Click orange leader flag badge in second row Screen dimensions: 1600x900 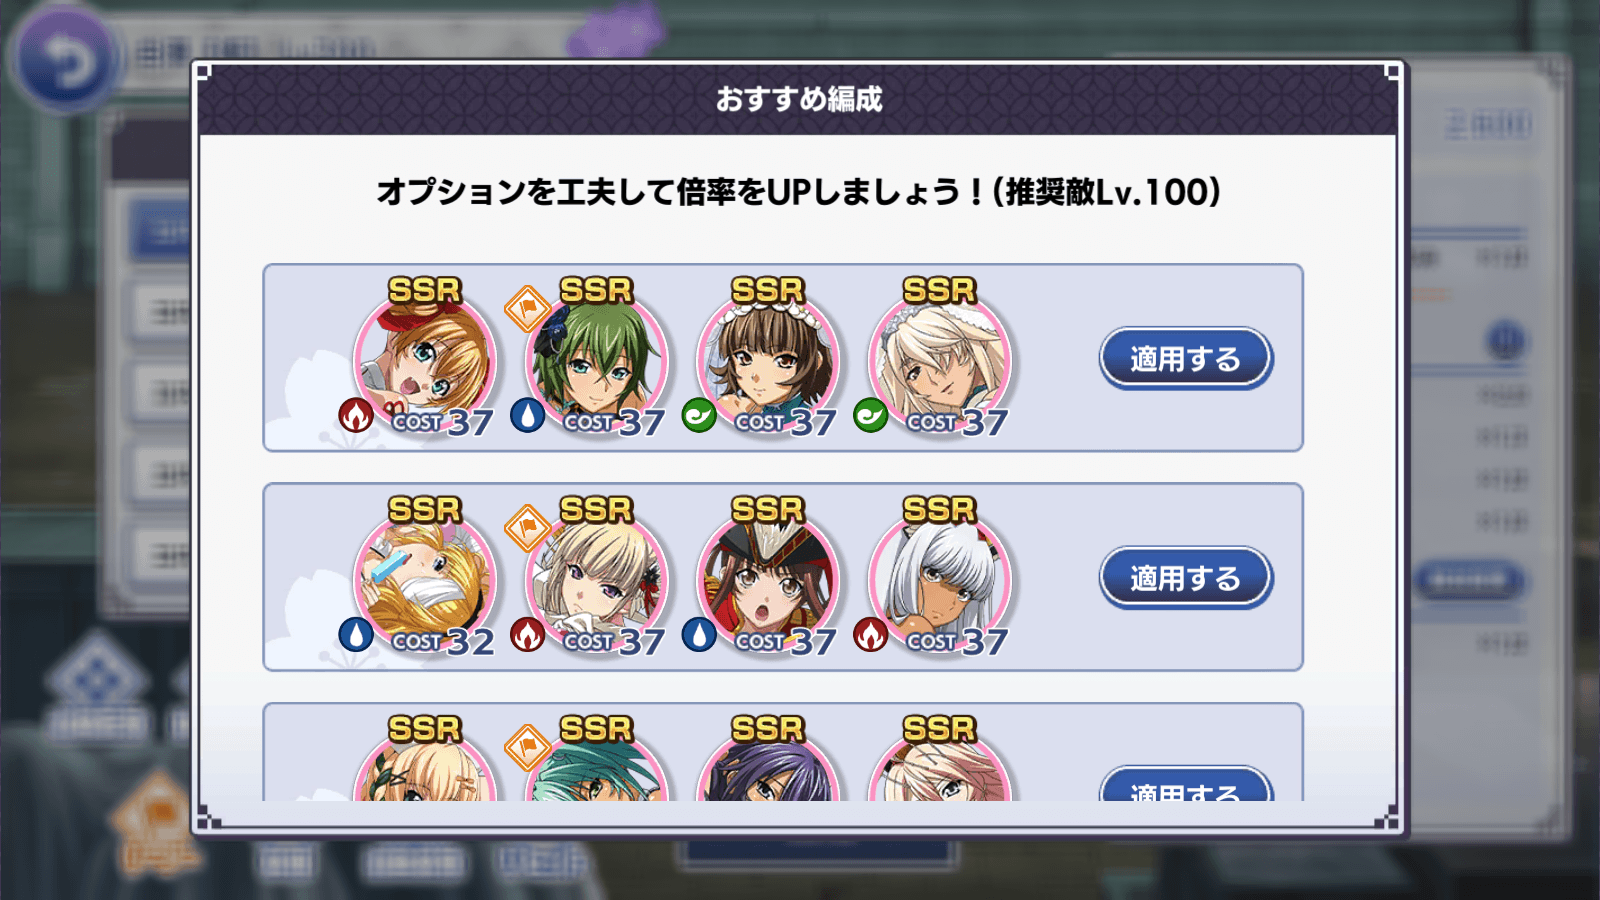(x=527, y=527)
